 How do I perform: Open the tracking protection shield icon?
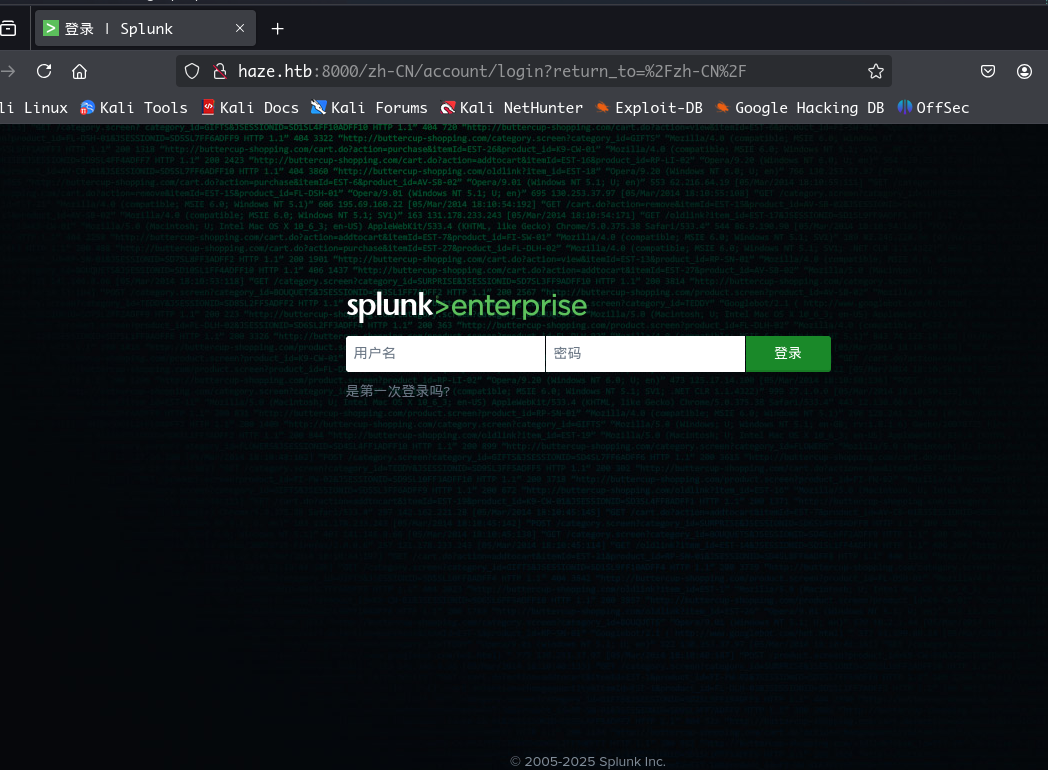[192, 71]
